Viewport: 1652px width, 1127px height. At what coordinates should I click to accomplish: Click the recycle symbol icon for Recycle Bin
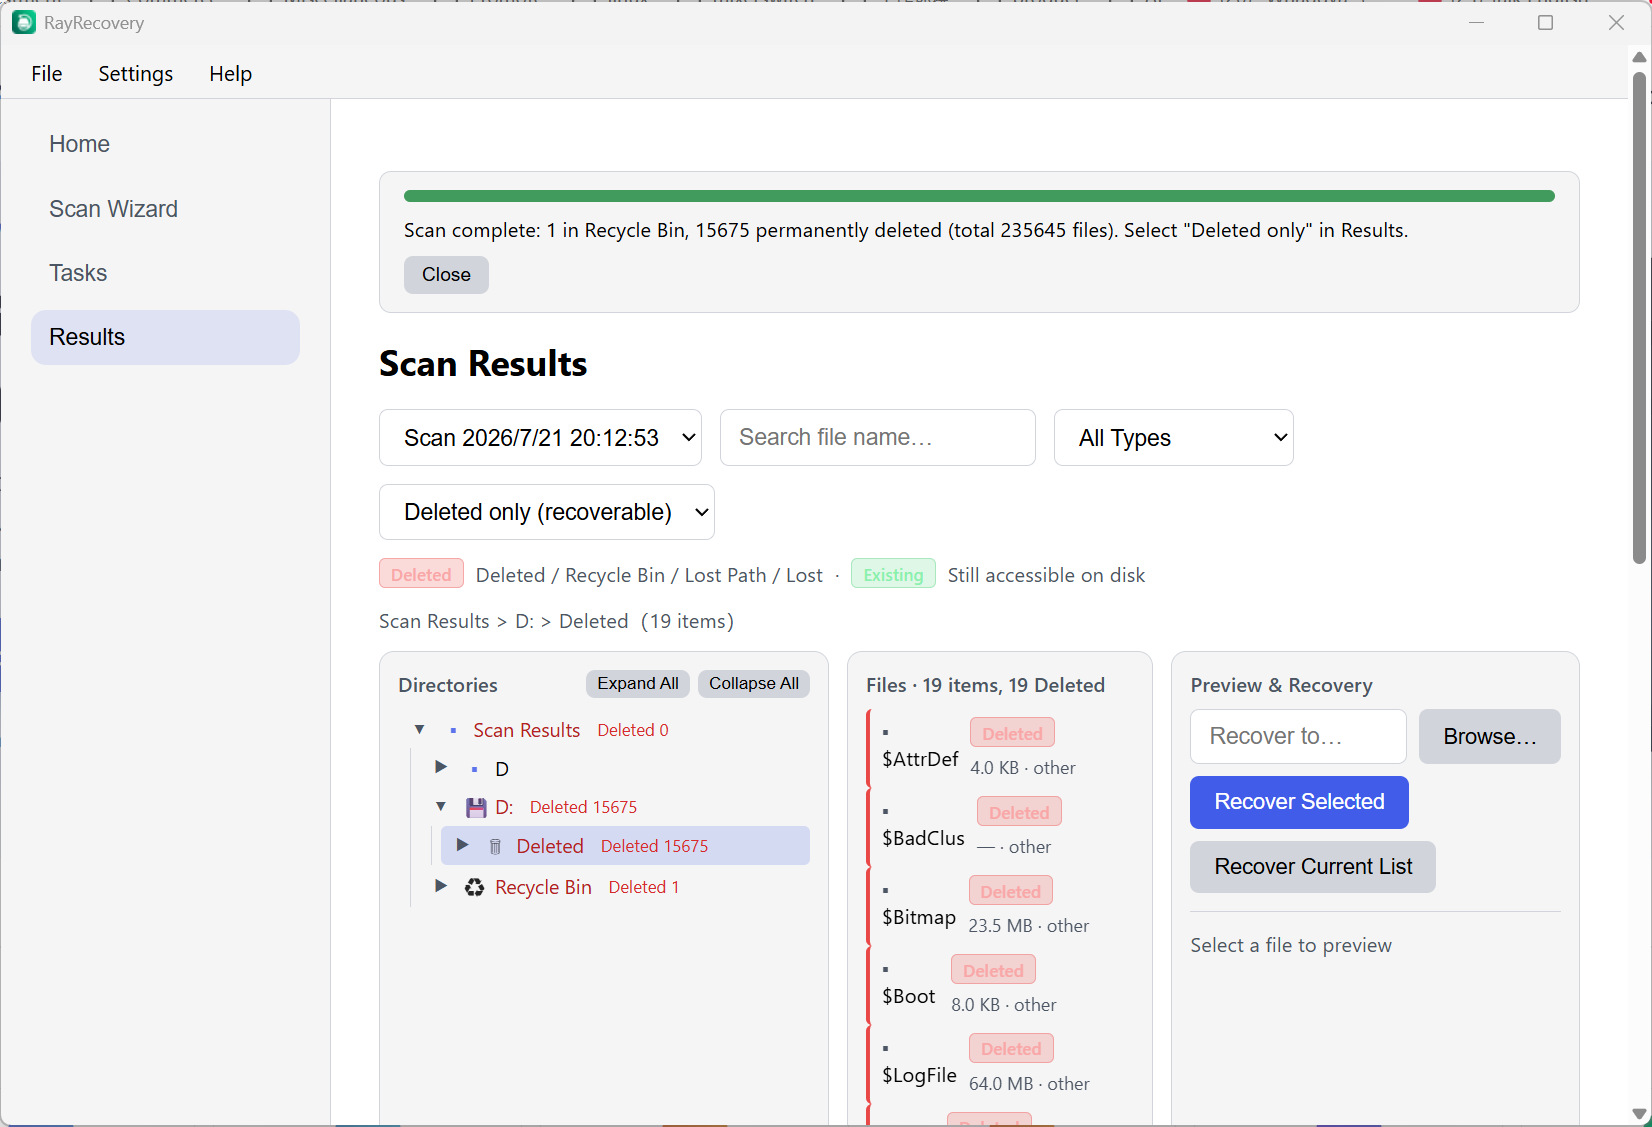(475, 887)
